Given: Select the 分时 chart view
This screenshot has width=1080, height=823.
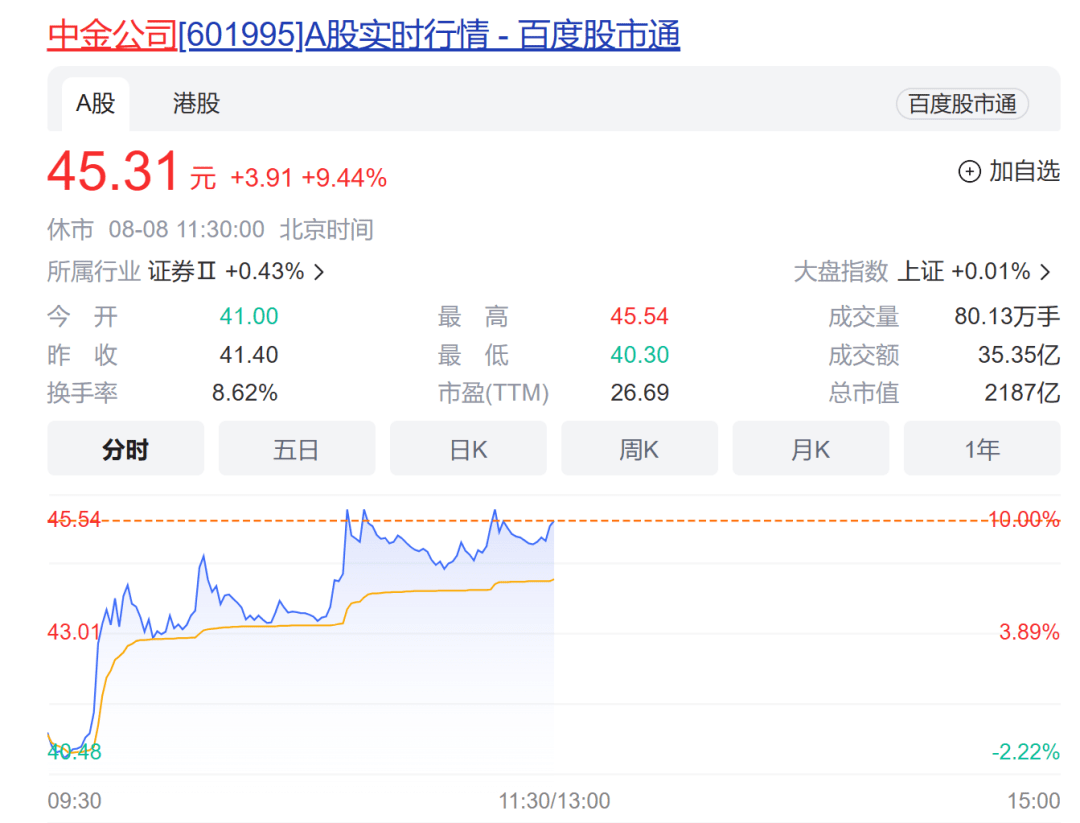Looking at the screenshot, I should (125, 449).
